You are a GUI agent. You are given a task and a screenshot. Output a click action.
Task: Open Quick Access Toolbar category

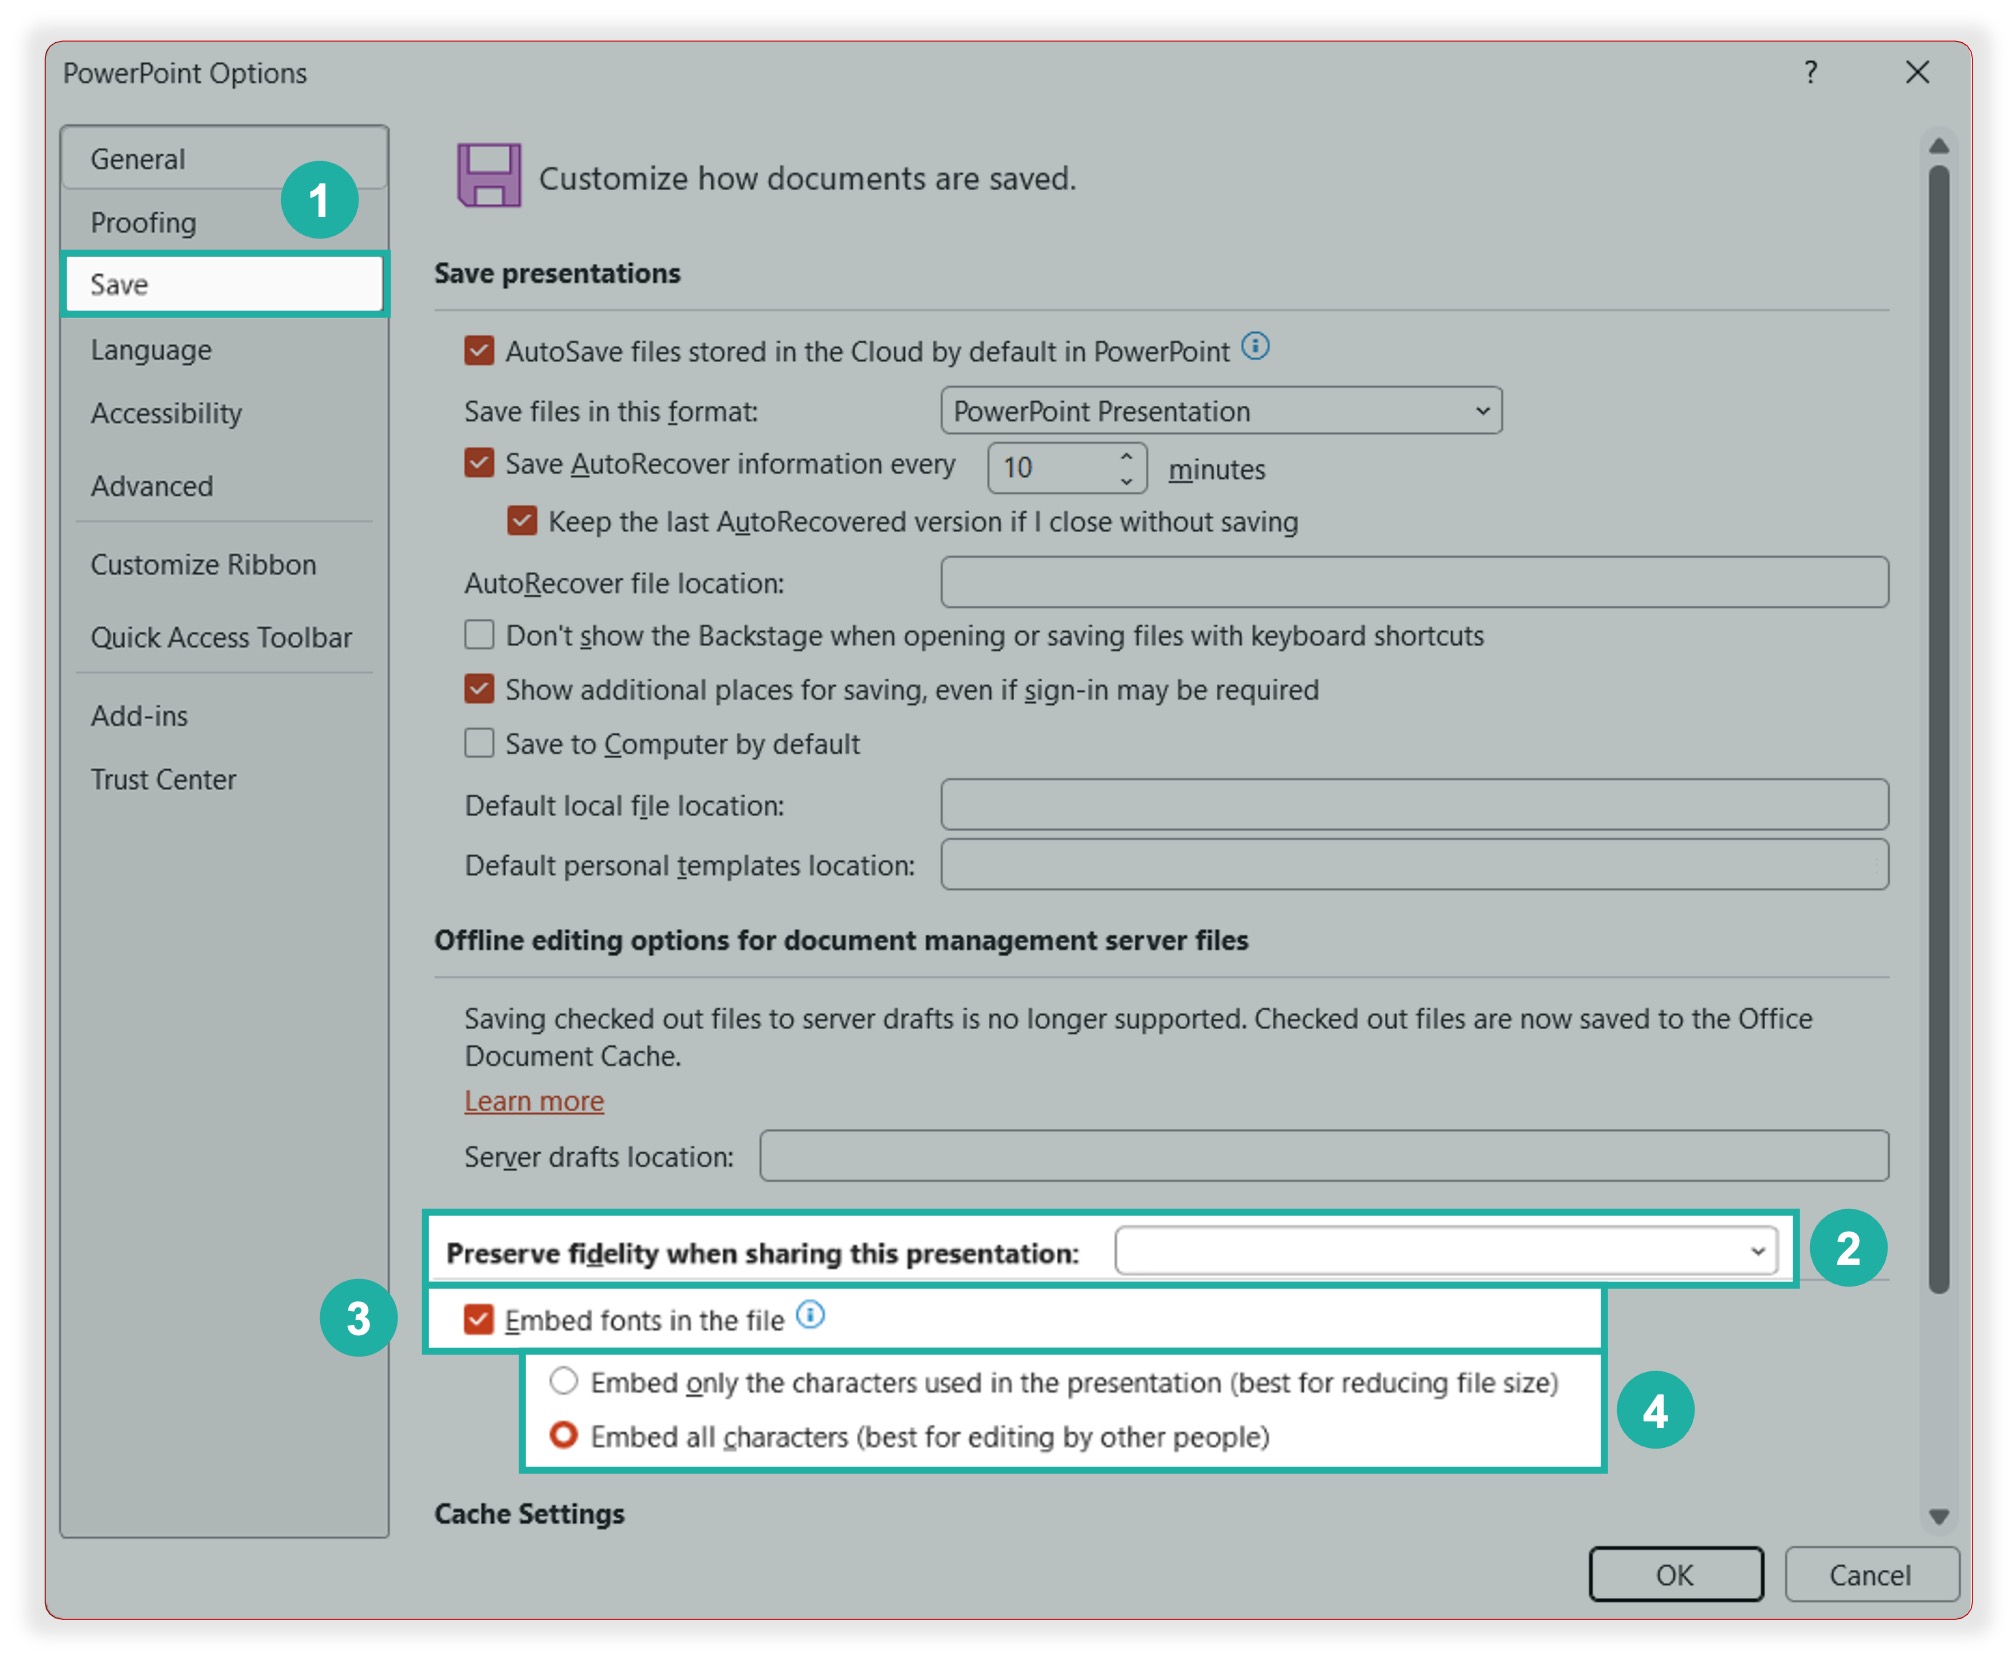tap(224, 637)
